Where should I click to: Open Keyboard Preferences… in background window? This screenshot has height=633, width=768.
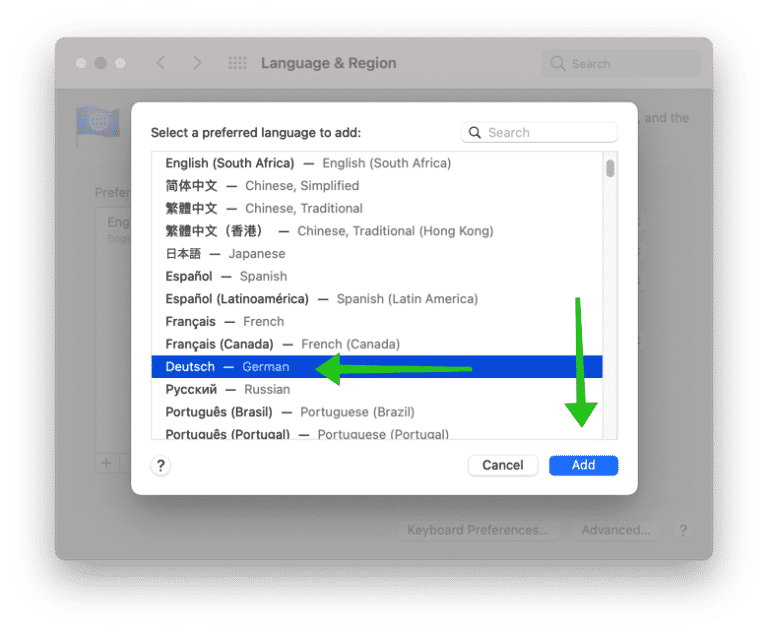(478, 530)
